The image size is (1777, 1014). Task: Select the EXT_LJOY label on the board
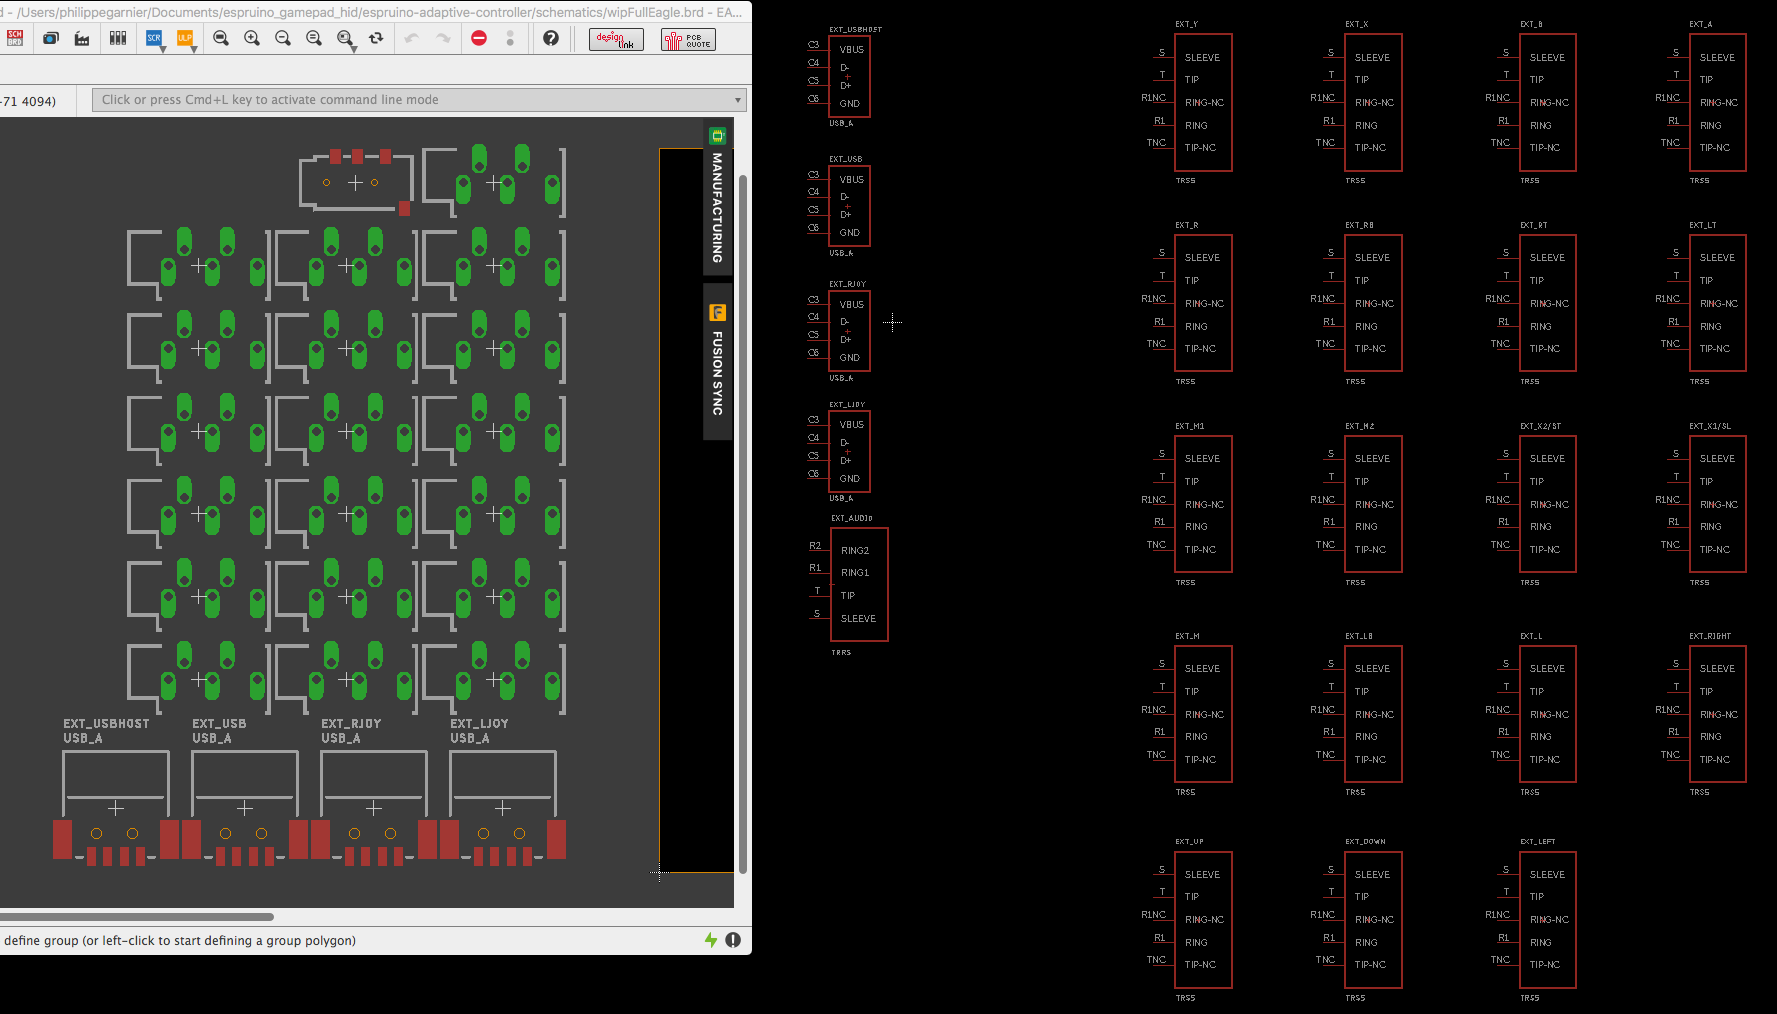(479, 724)
